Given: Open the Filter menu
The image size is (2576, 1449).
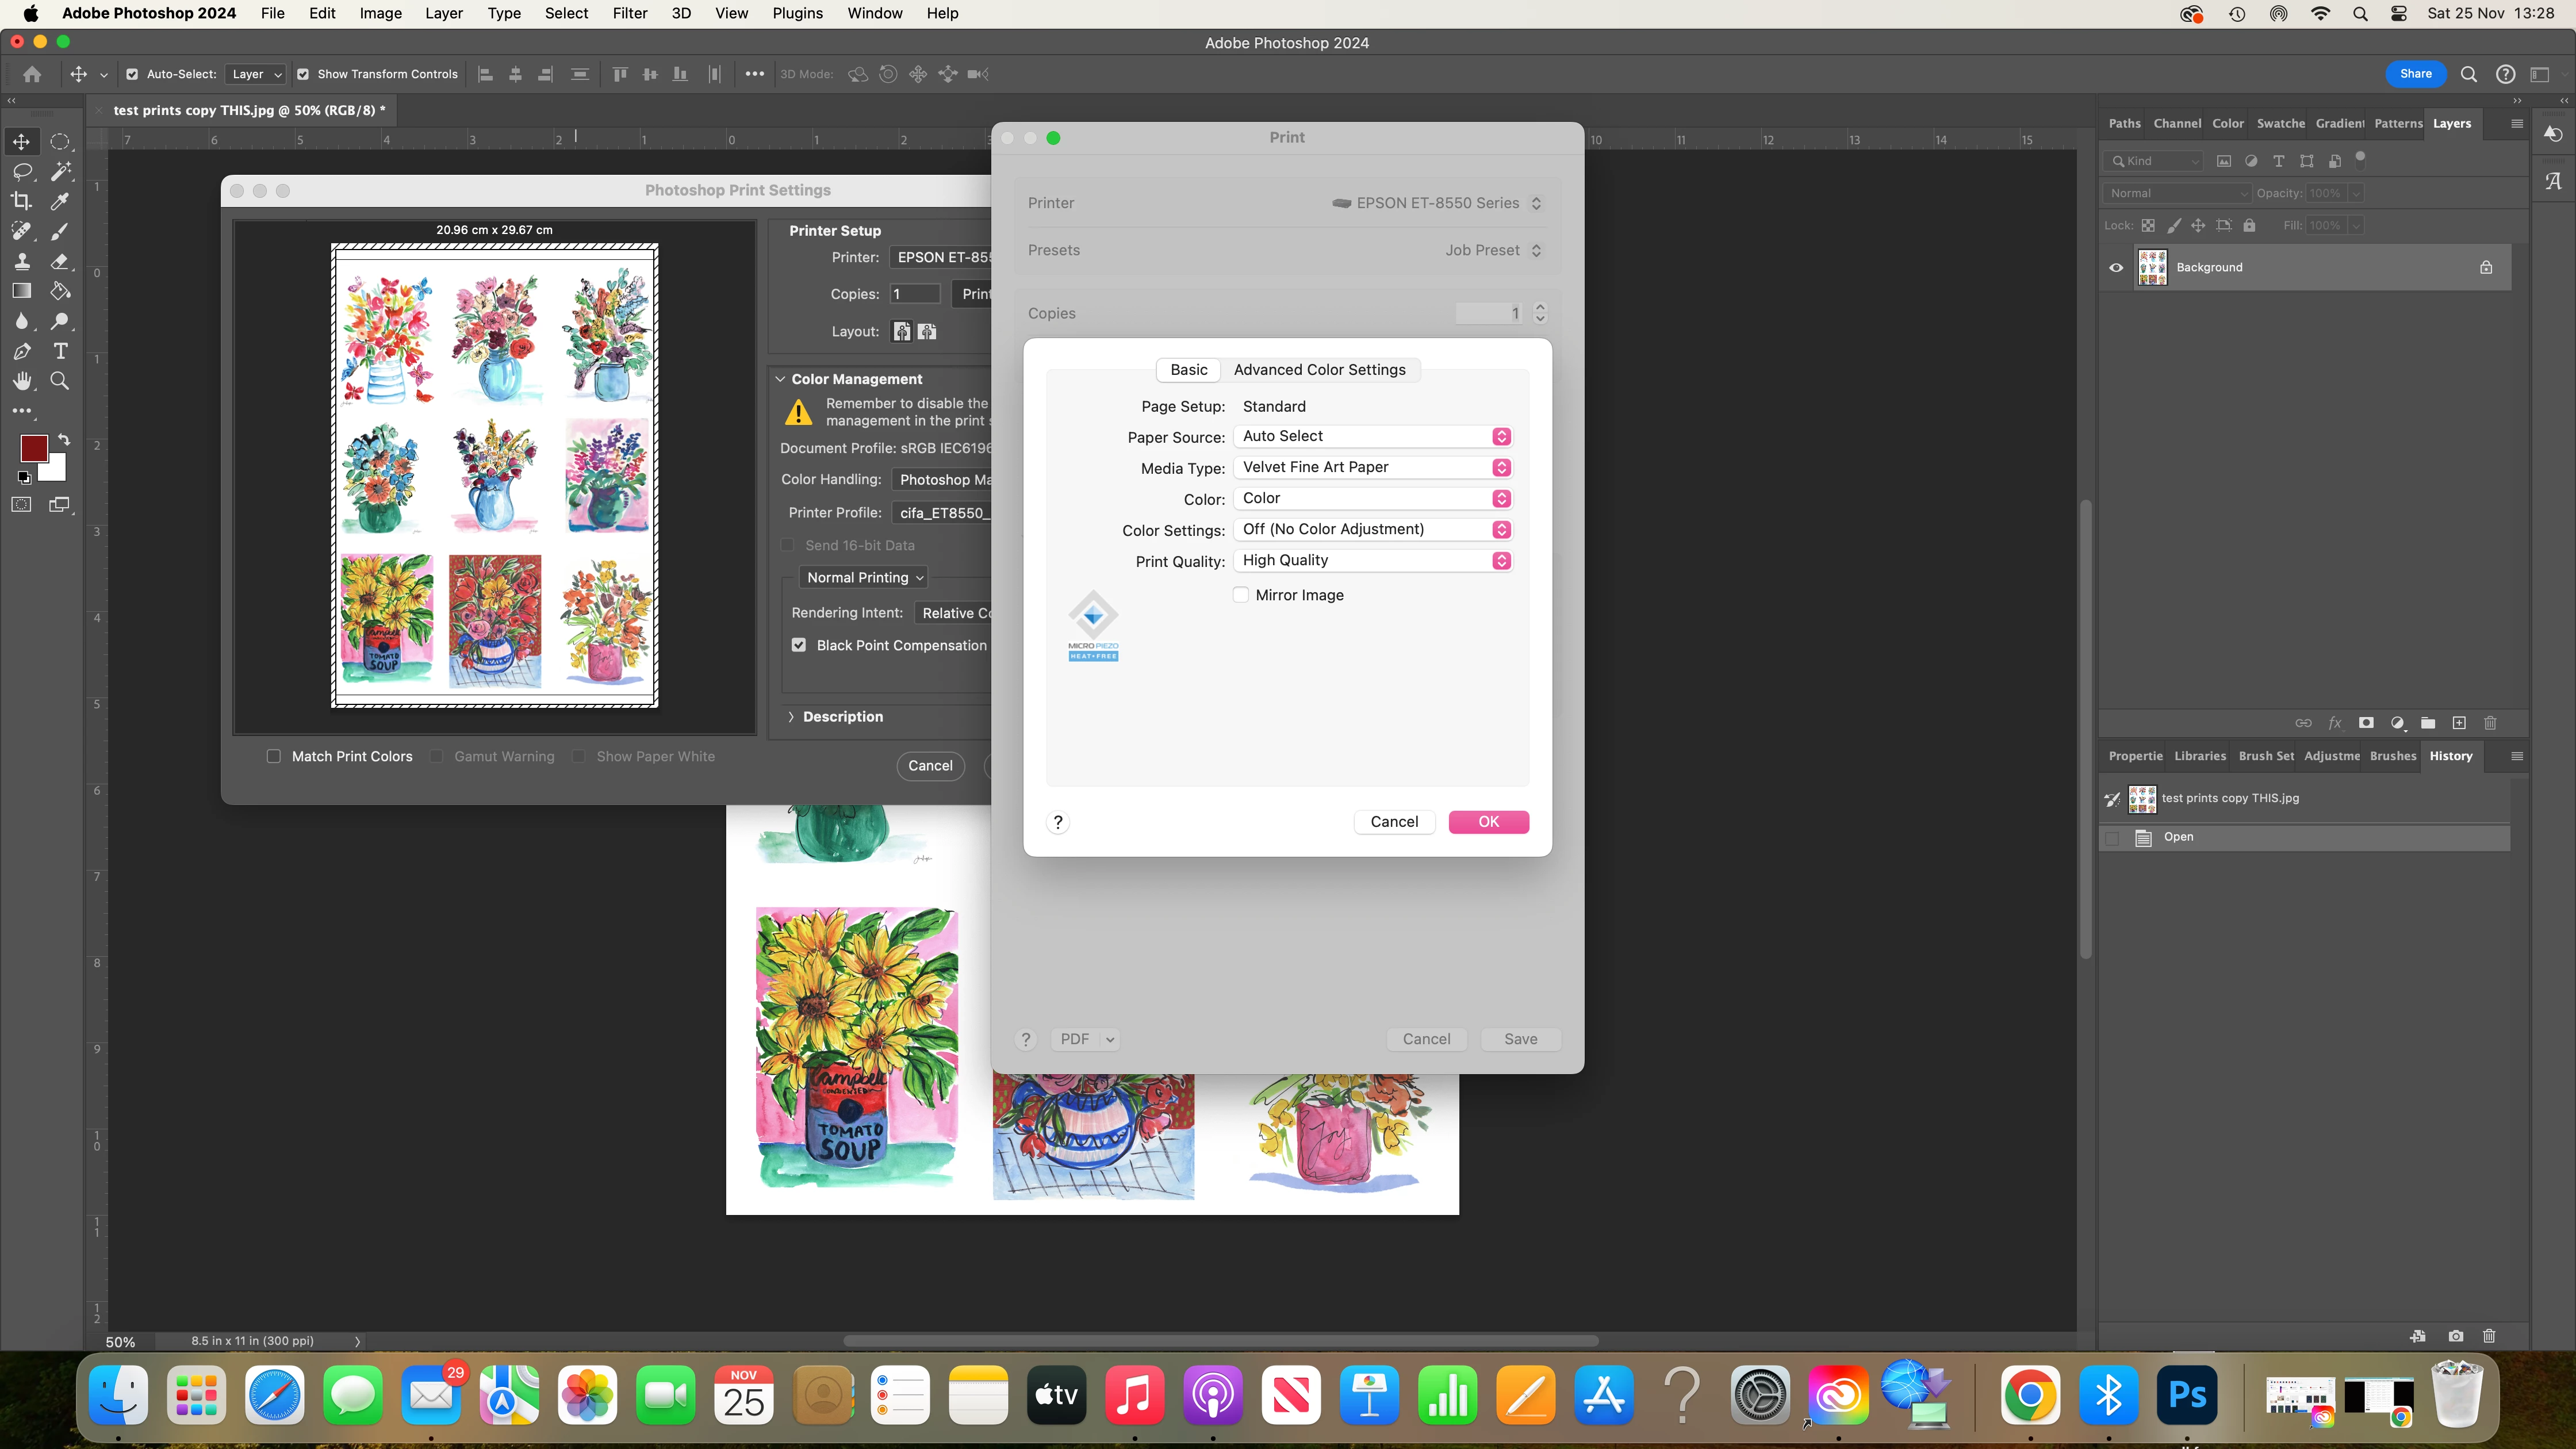Looking at the screenshot, I should pos(629,13).
